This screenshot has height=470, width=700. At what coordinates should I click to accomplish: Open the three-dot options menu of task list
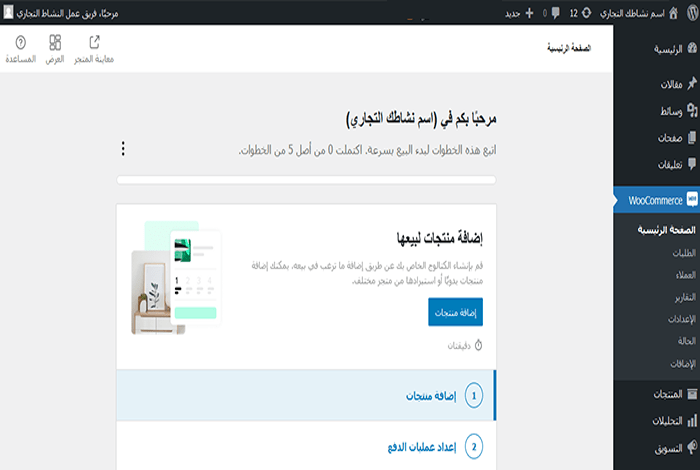point(123,149)
